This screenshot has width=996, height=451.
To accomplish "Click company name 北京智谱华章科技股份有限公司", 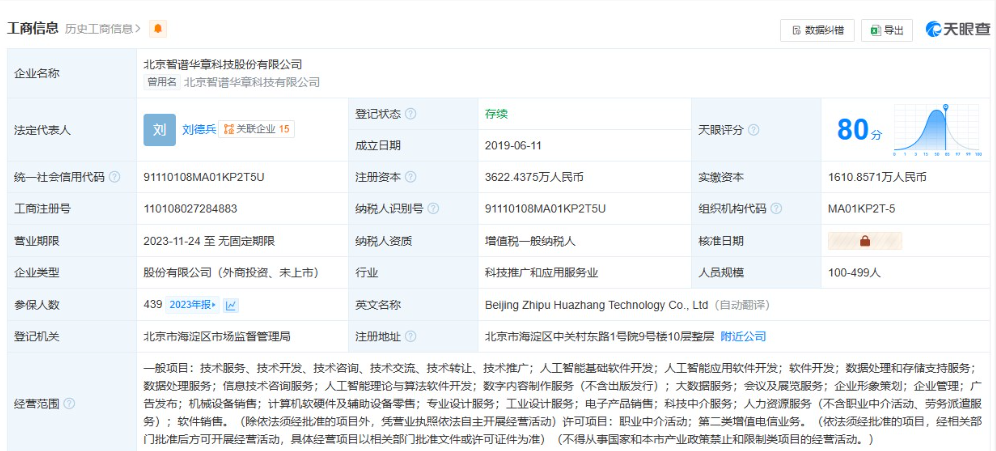I will click(223, 64).
